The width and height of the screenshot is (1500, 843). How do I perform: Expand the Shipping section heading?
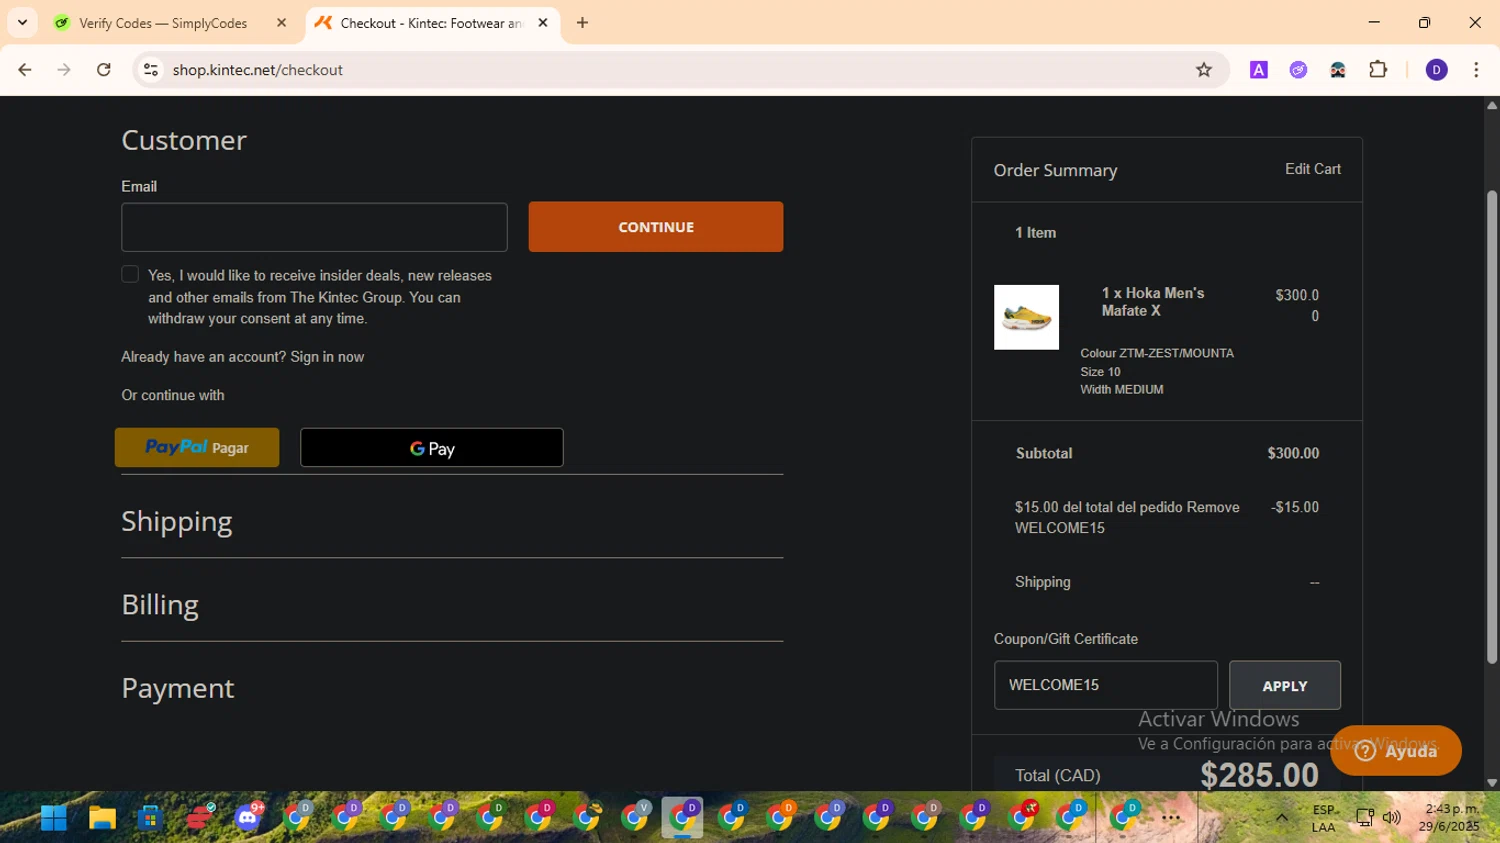tap(177, 521)
